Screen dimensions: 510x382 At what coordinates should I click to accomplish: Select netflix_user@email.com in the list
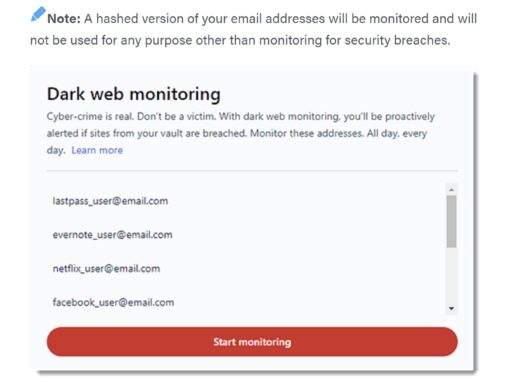106,269
